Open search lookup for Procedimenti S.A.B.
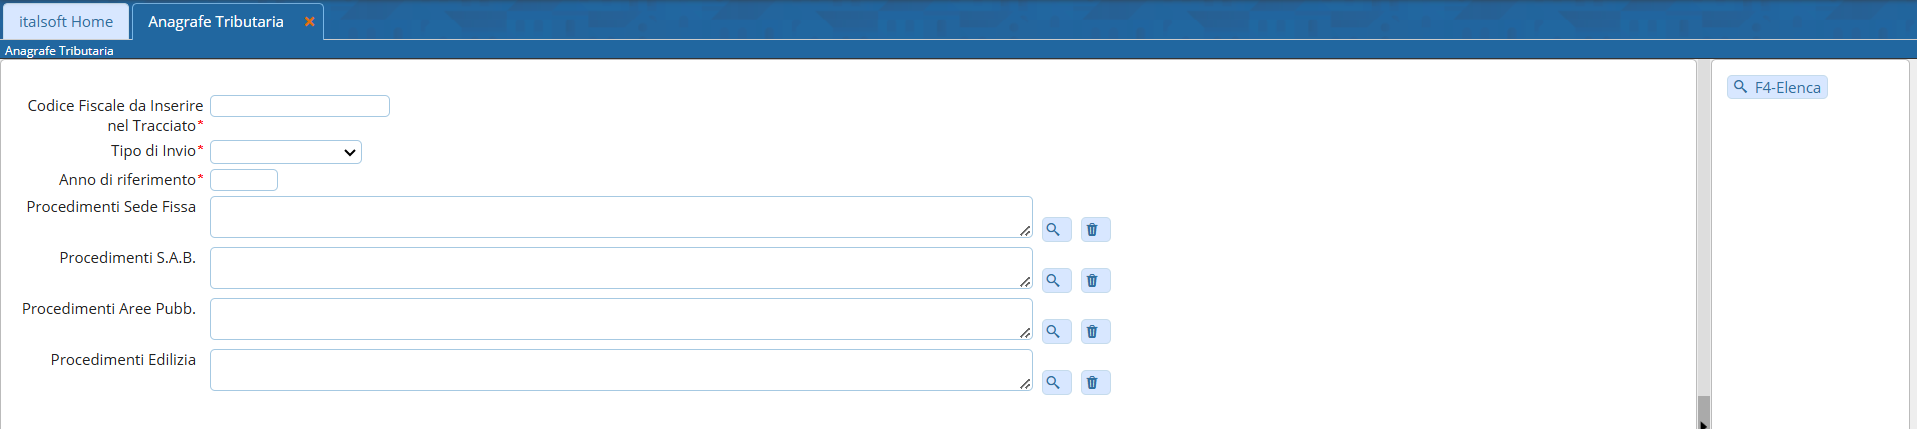The height and width of the screenshot is (429, 1917). [1055, 281]
